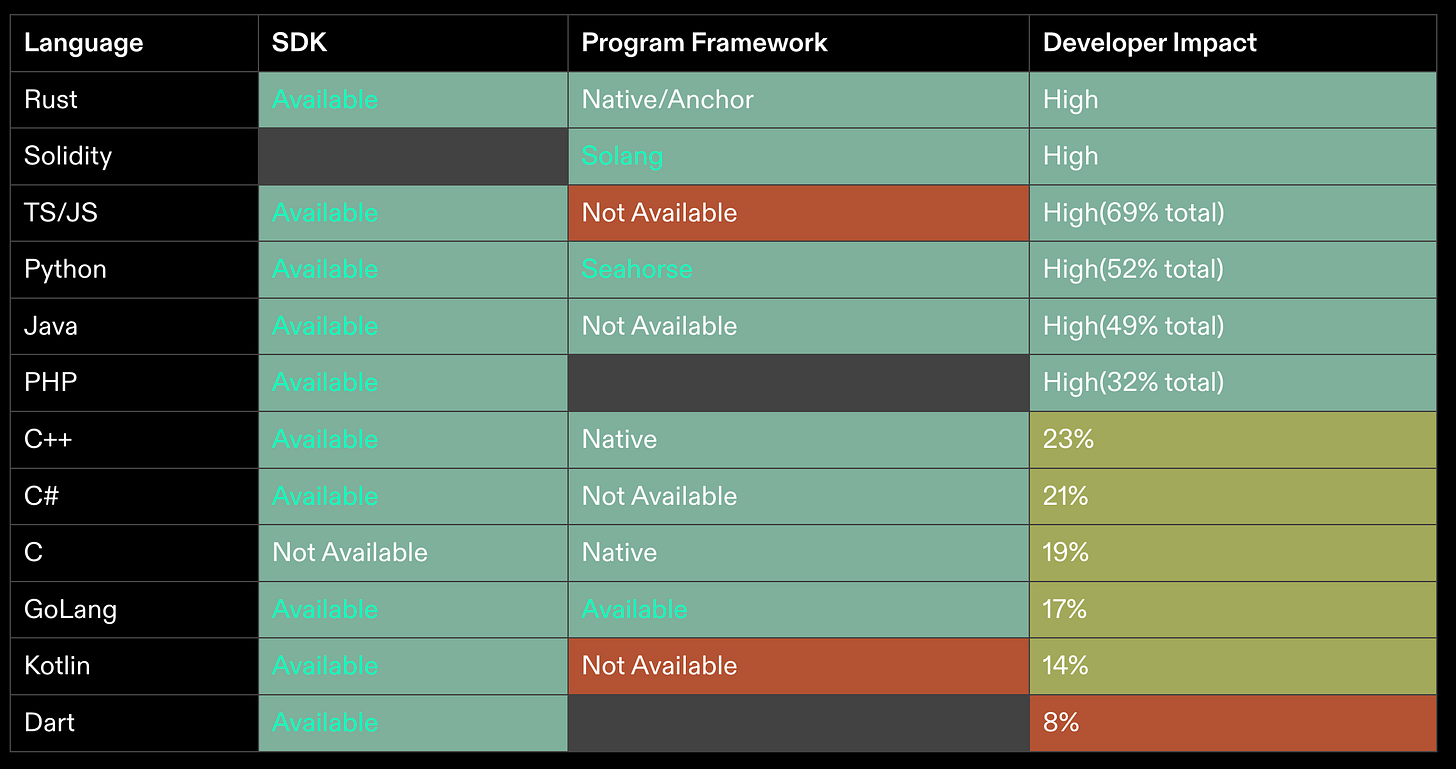
Task: Open the Kotlin SDK 'Available' link
Action: coord(325,666)
